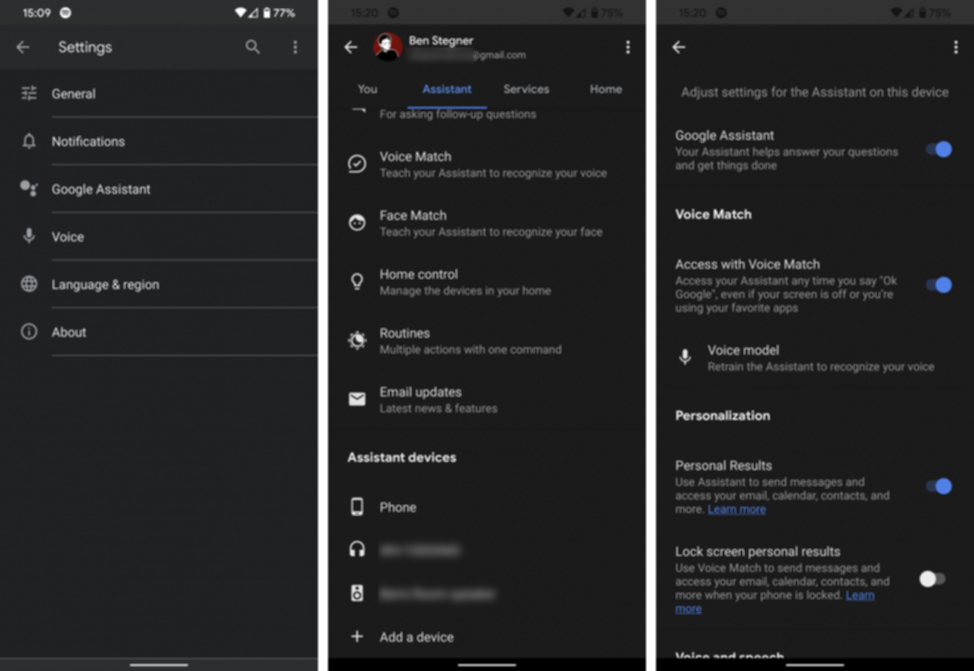The image size is (974, 671).
Task: Open Routines option
Action: pyautogui.click(x=487, y=340)
